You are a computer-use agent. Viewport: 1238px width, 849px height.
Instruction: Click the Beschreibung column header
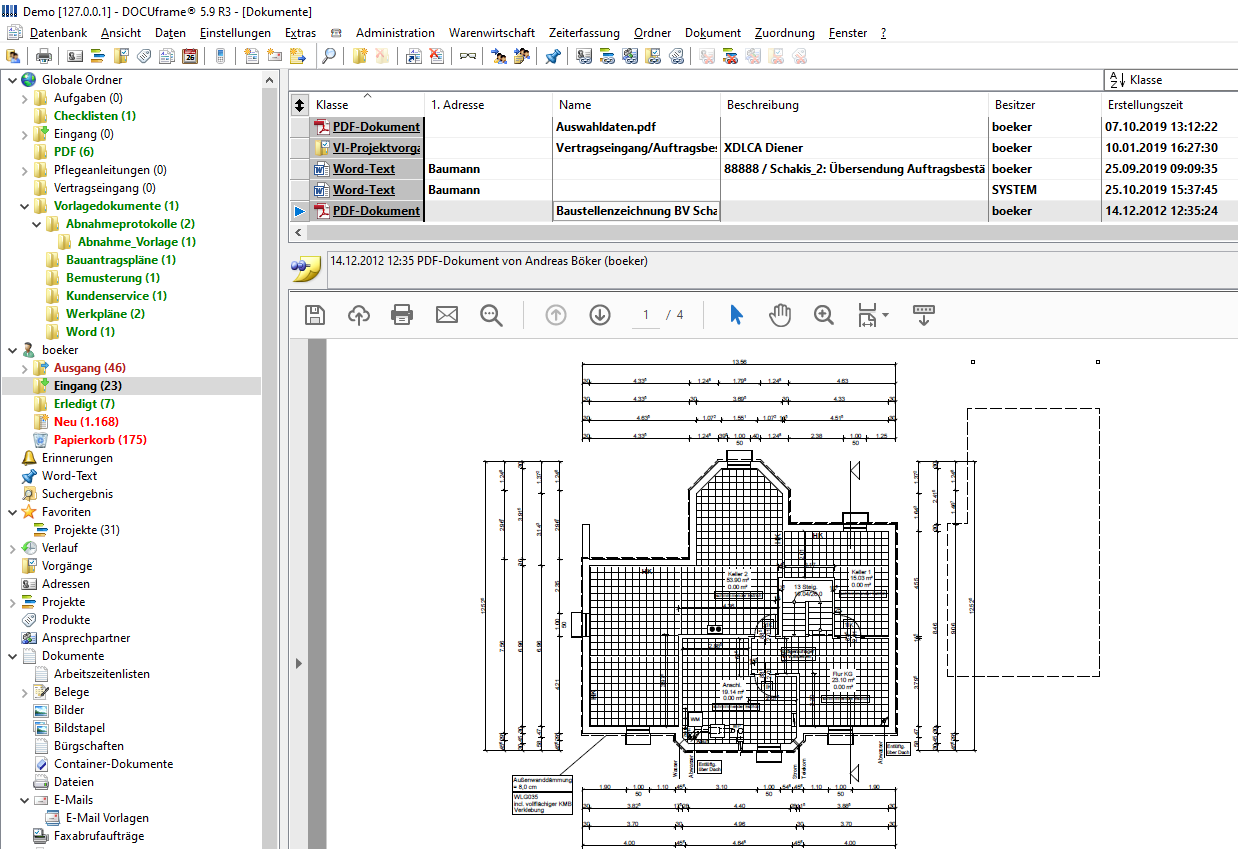[854, 105]
